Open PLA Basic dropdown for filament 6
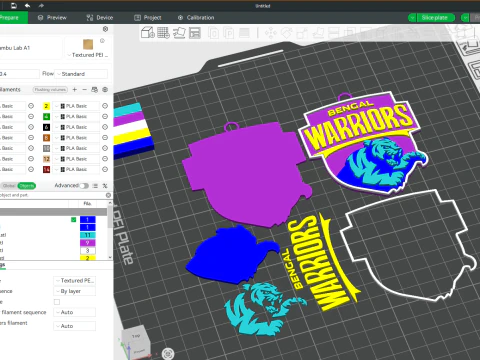 pyautogui.click(x=76, y=127)
